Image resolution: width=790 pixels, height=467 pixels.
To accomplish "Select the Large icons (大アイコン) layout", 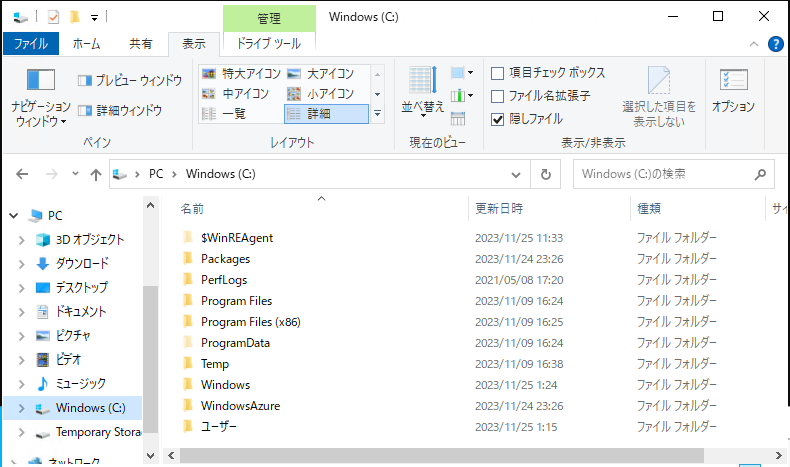I will [320, 74].
